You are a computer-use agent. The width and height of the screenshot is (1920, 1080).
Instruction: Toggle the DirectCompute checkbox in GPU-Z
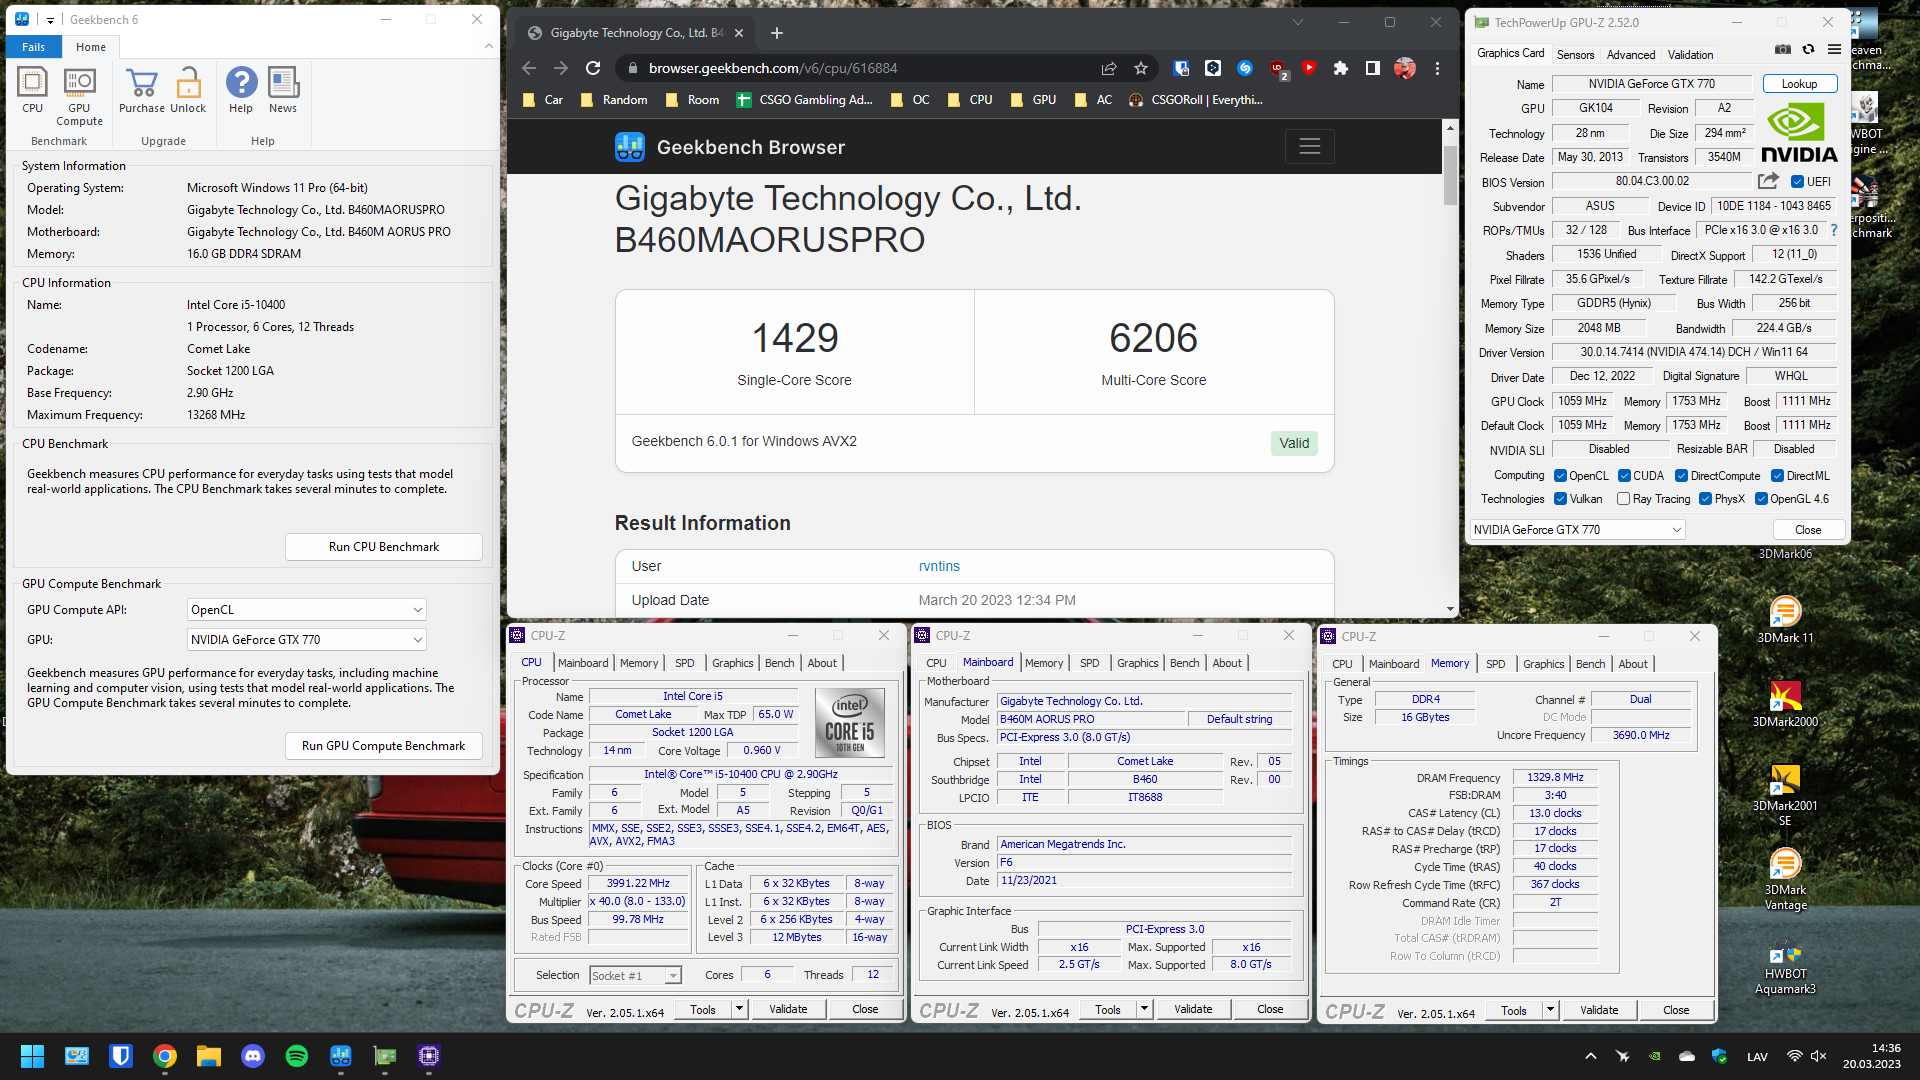click(x=1682, y=476)
